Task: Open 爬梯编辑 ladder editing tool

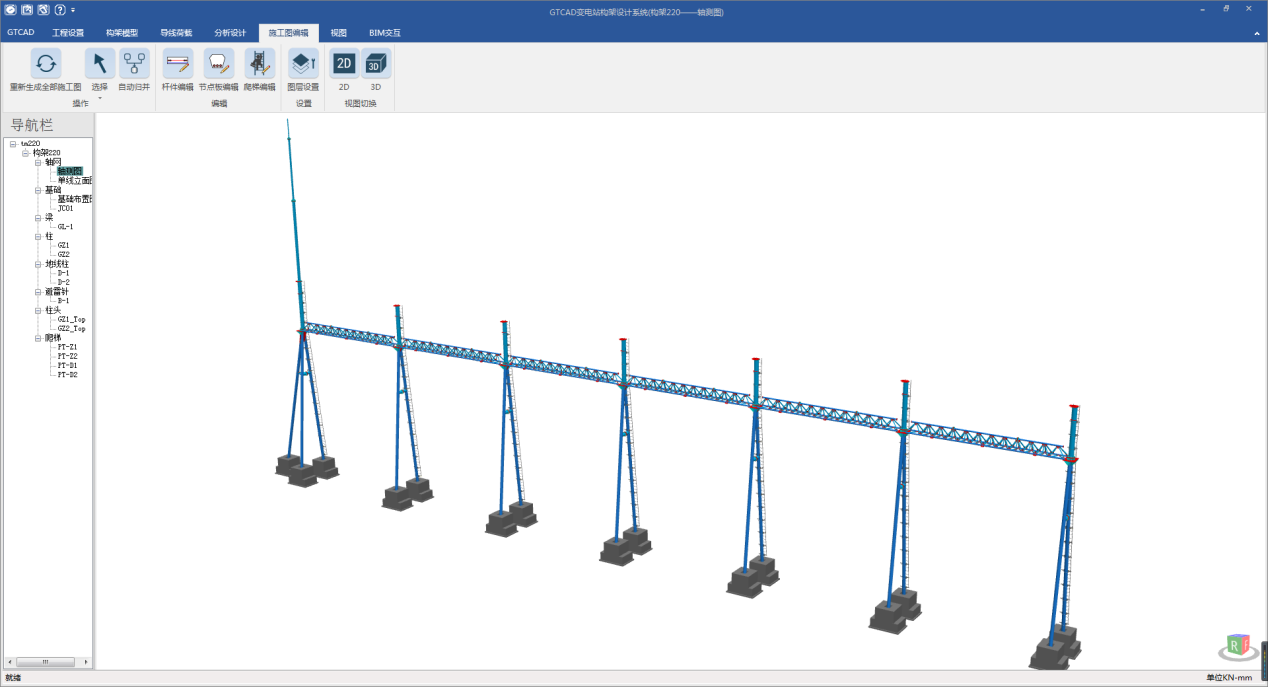Action: point(260,64)
